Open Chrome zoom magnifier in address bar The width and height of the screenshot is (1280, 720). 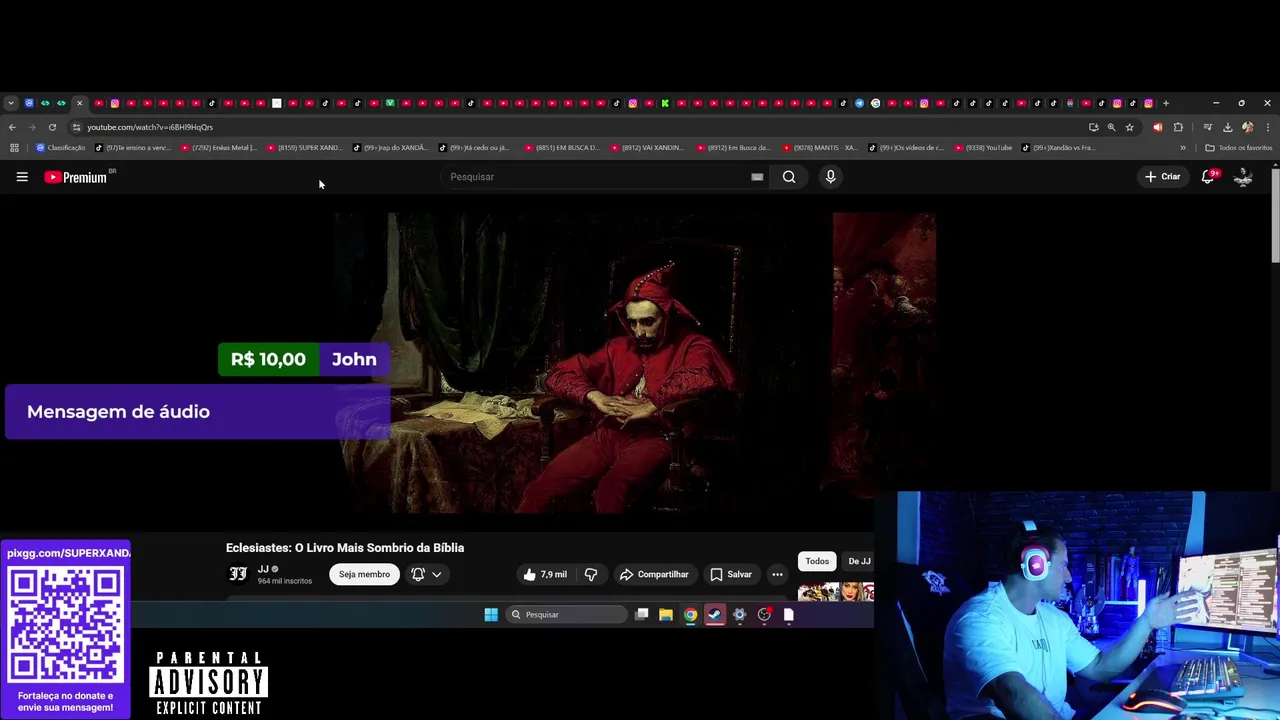(x=1111, y=127)
